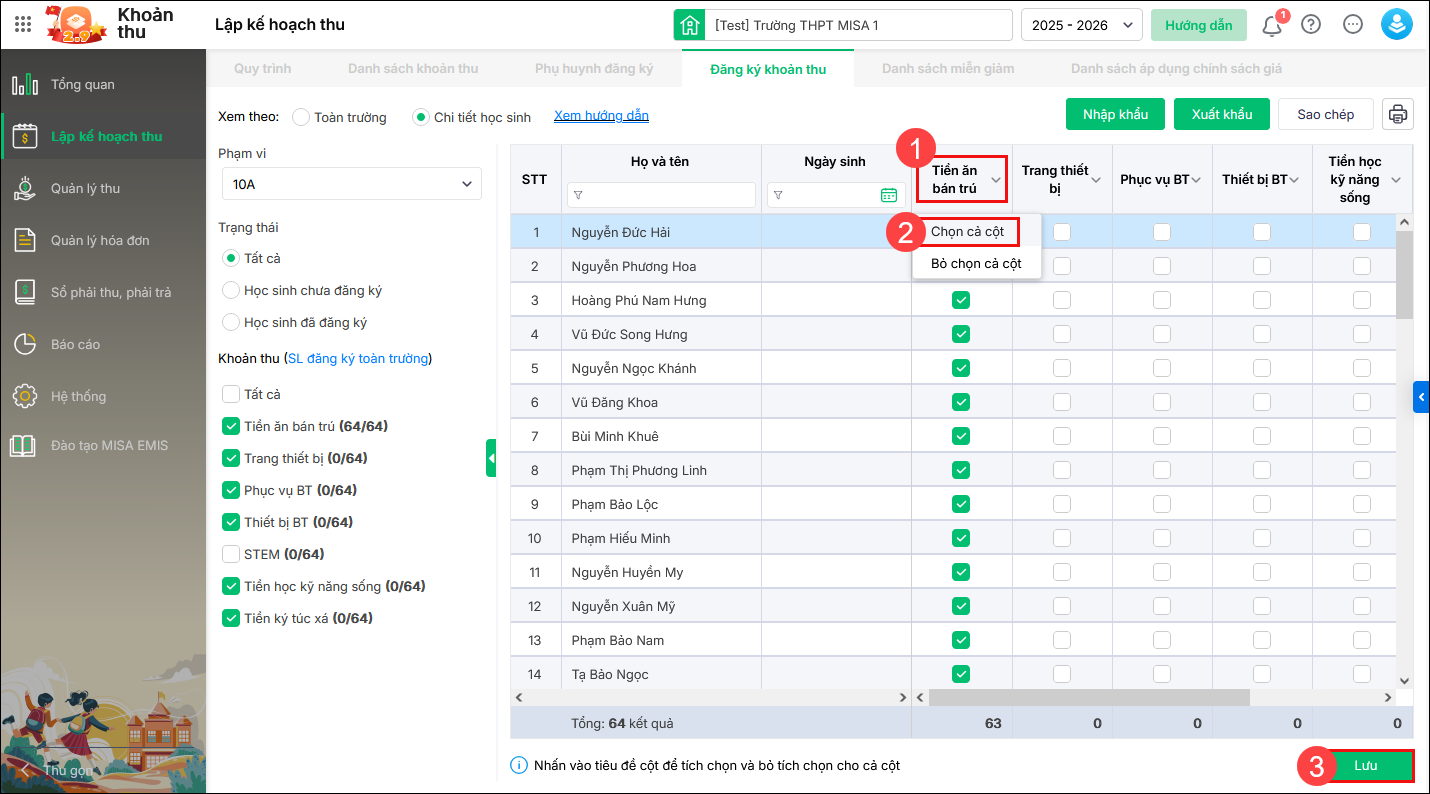This screenshot has width=1430, height=794.
Task: Enable the STEM fee checkbox
Action: (231, 554)
